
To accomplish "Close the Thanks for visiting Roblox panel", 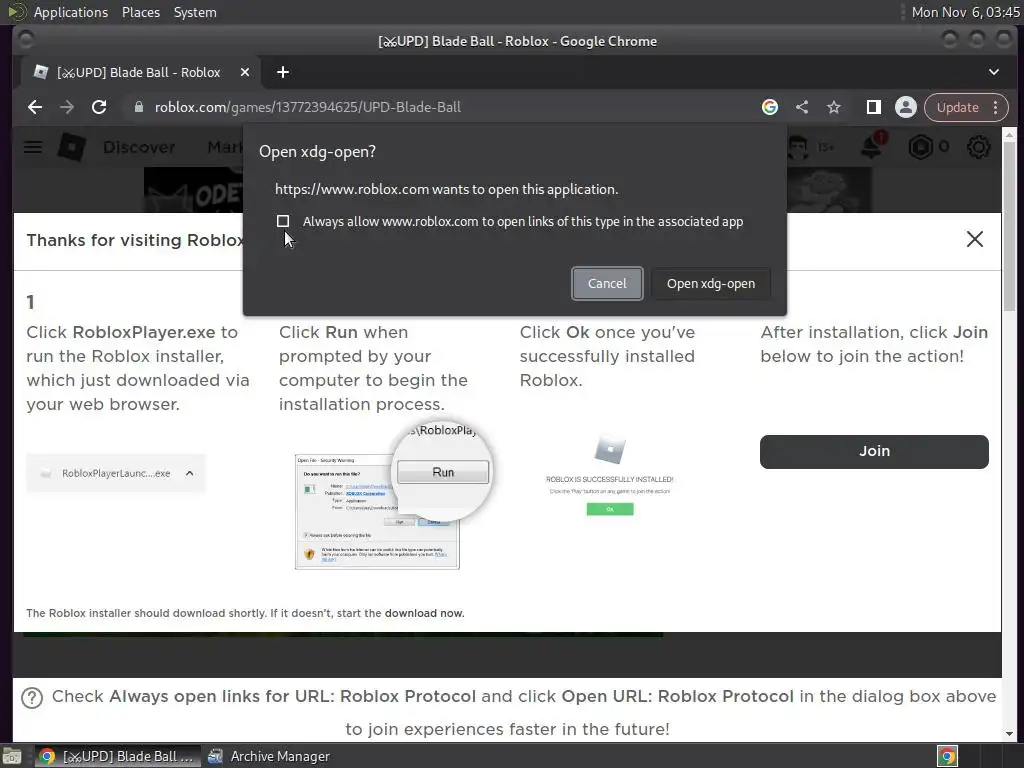I will click(x=974, y=239).
